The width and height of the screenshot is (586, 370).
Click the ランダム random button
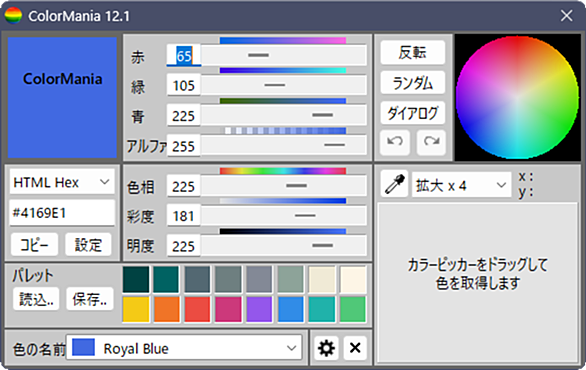tap(413, 83)
